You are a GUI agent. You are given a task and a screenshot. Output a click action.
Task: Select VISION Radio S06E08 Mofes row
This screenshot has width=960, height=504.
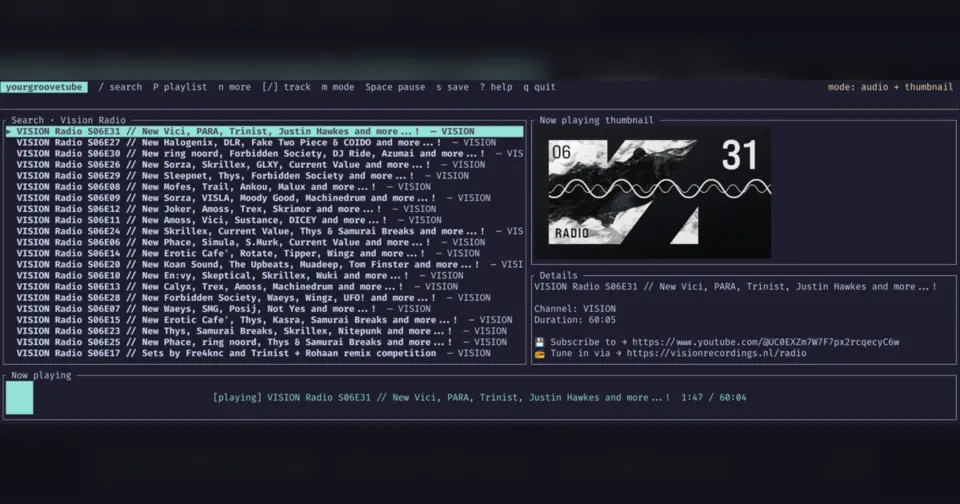tap(264, 187)
